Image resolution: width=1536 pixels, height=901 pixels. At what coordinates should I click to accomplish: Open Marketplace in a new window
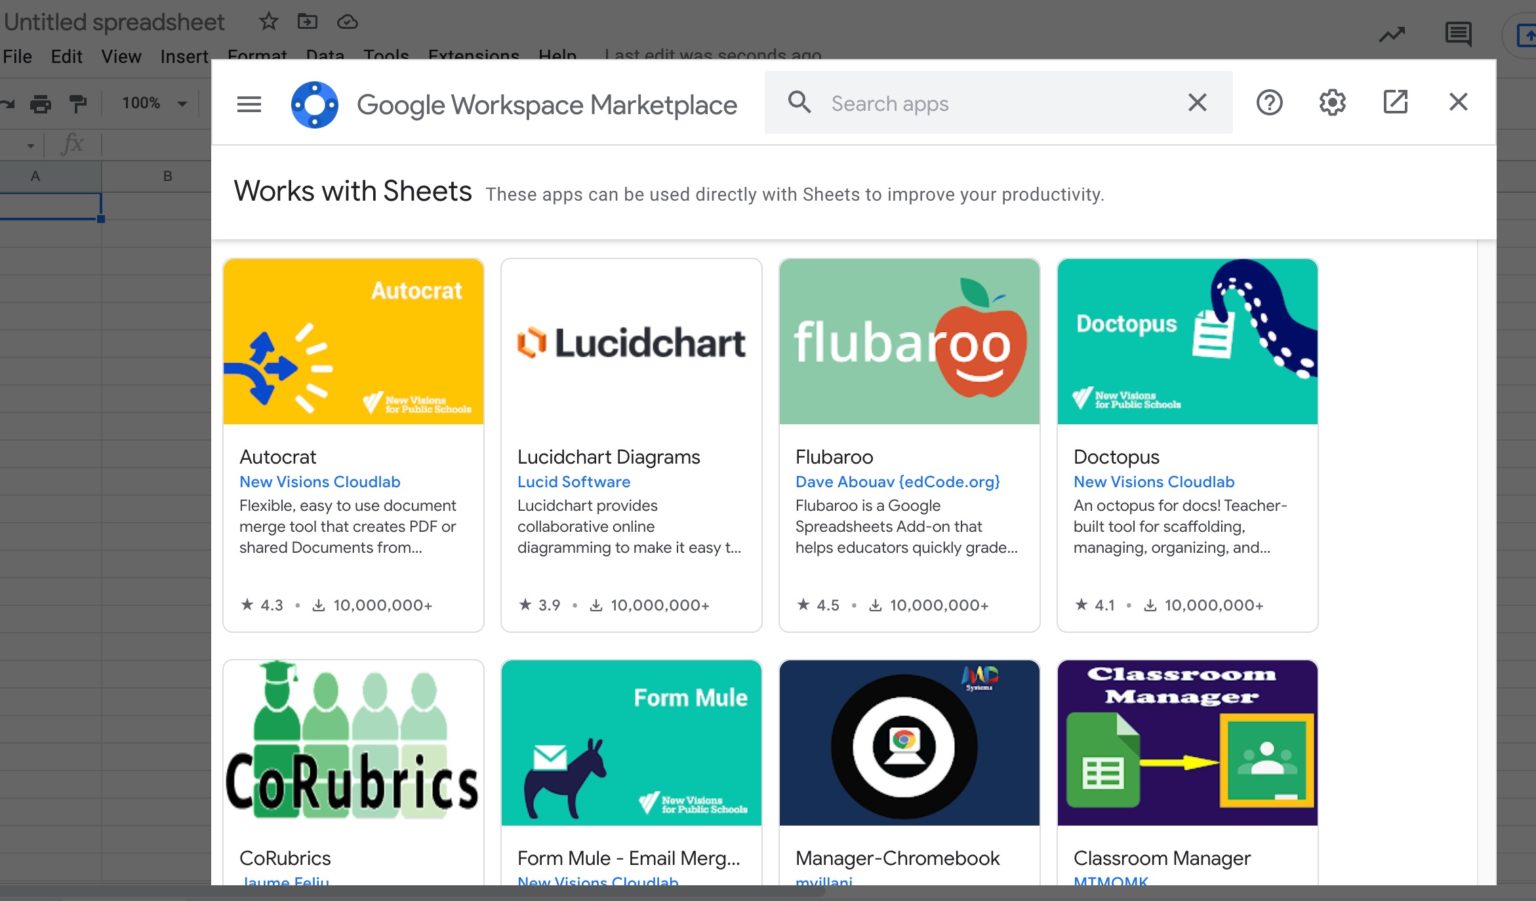[1395, 102]
